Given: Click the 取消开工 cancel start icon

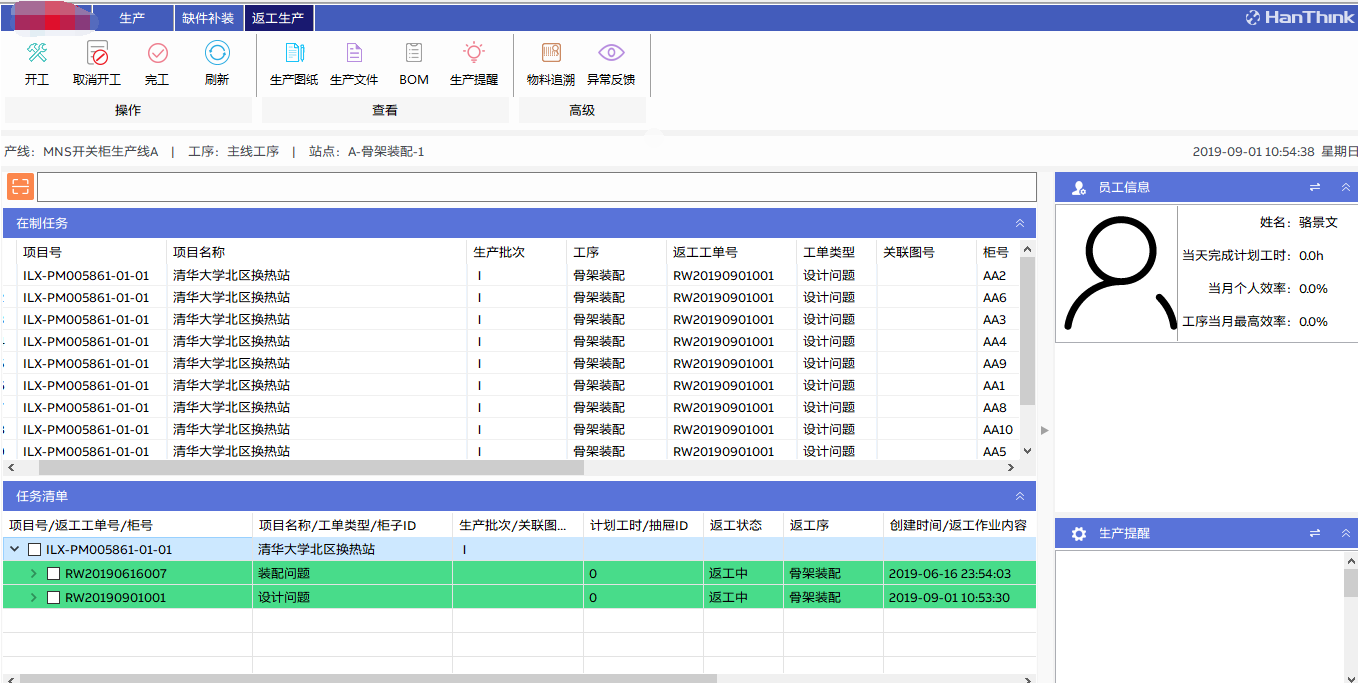Looking at the screenshot, I should click(x=97, y=54).
